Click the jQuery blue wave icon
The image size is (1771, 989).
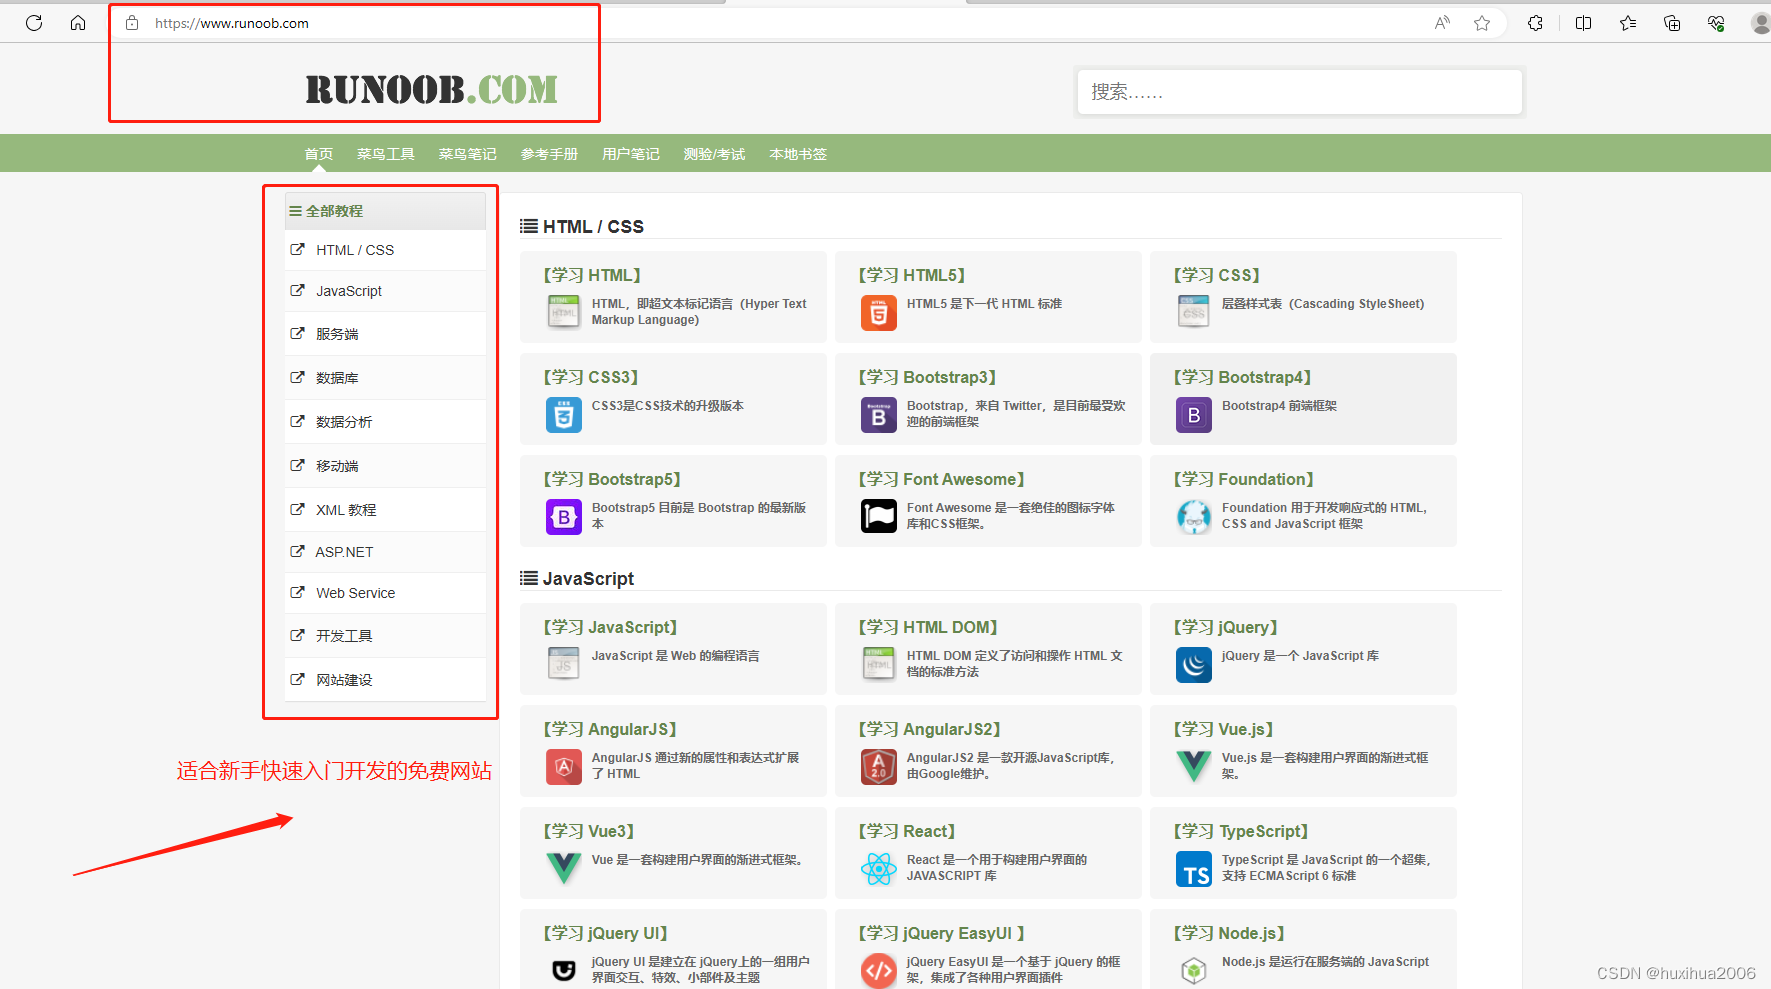[1194, 664]
